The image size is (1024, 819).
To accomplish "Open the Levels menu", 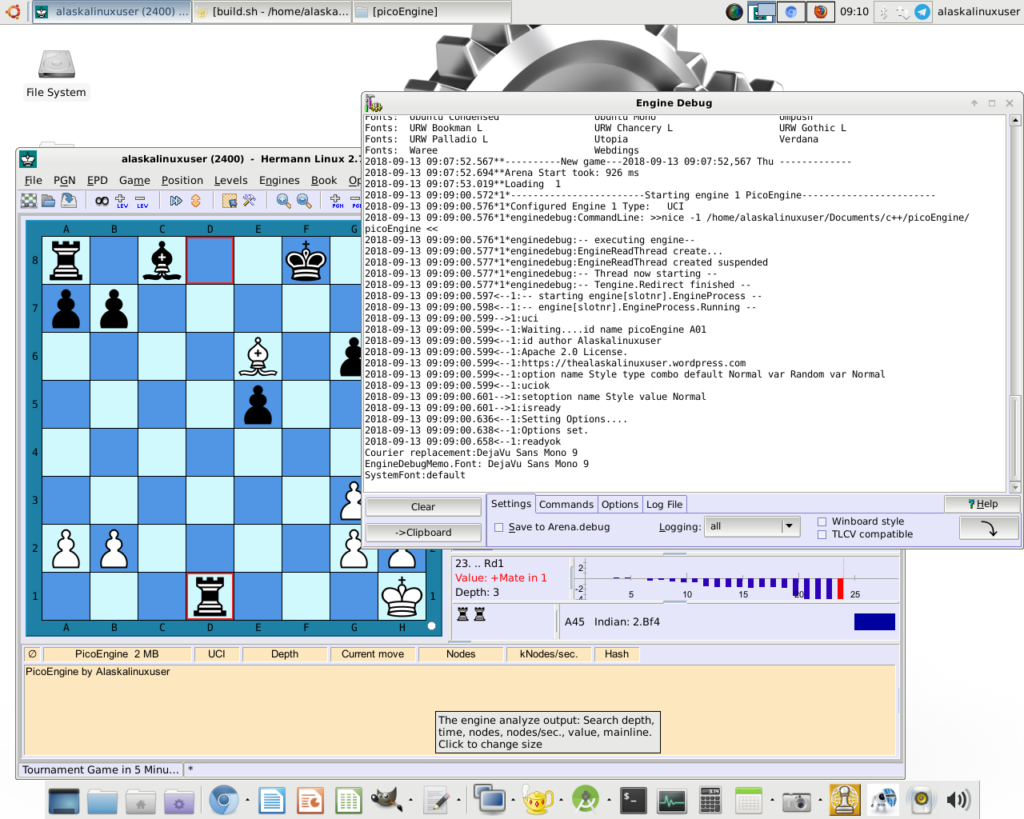I will pyautogui.click(x=231, y=181).
